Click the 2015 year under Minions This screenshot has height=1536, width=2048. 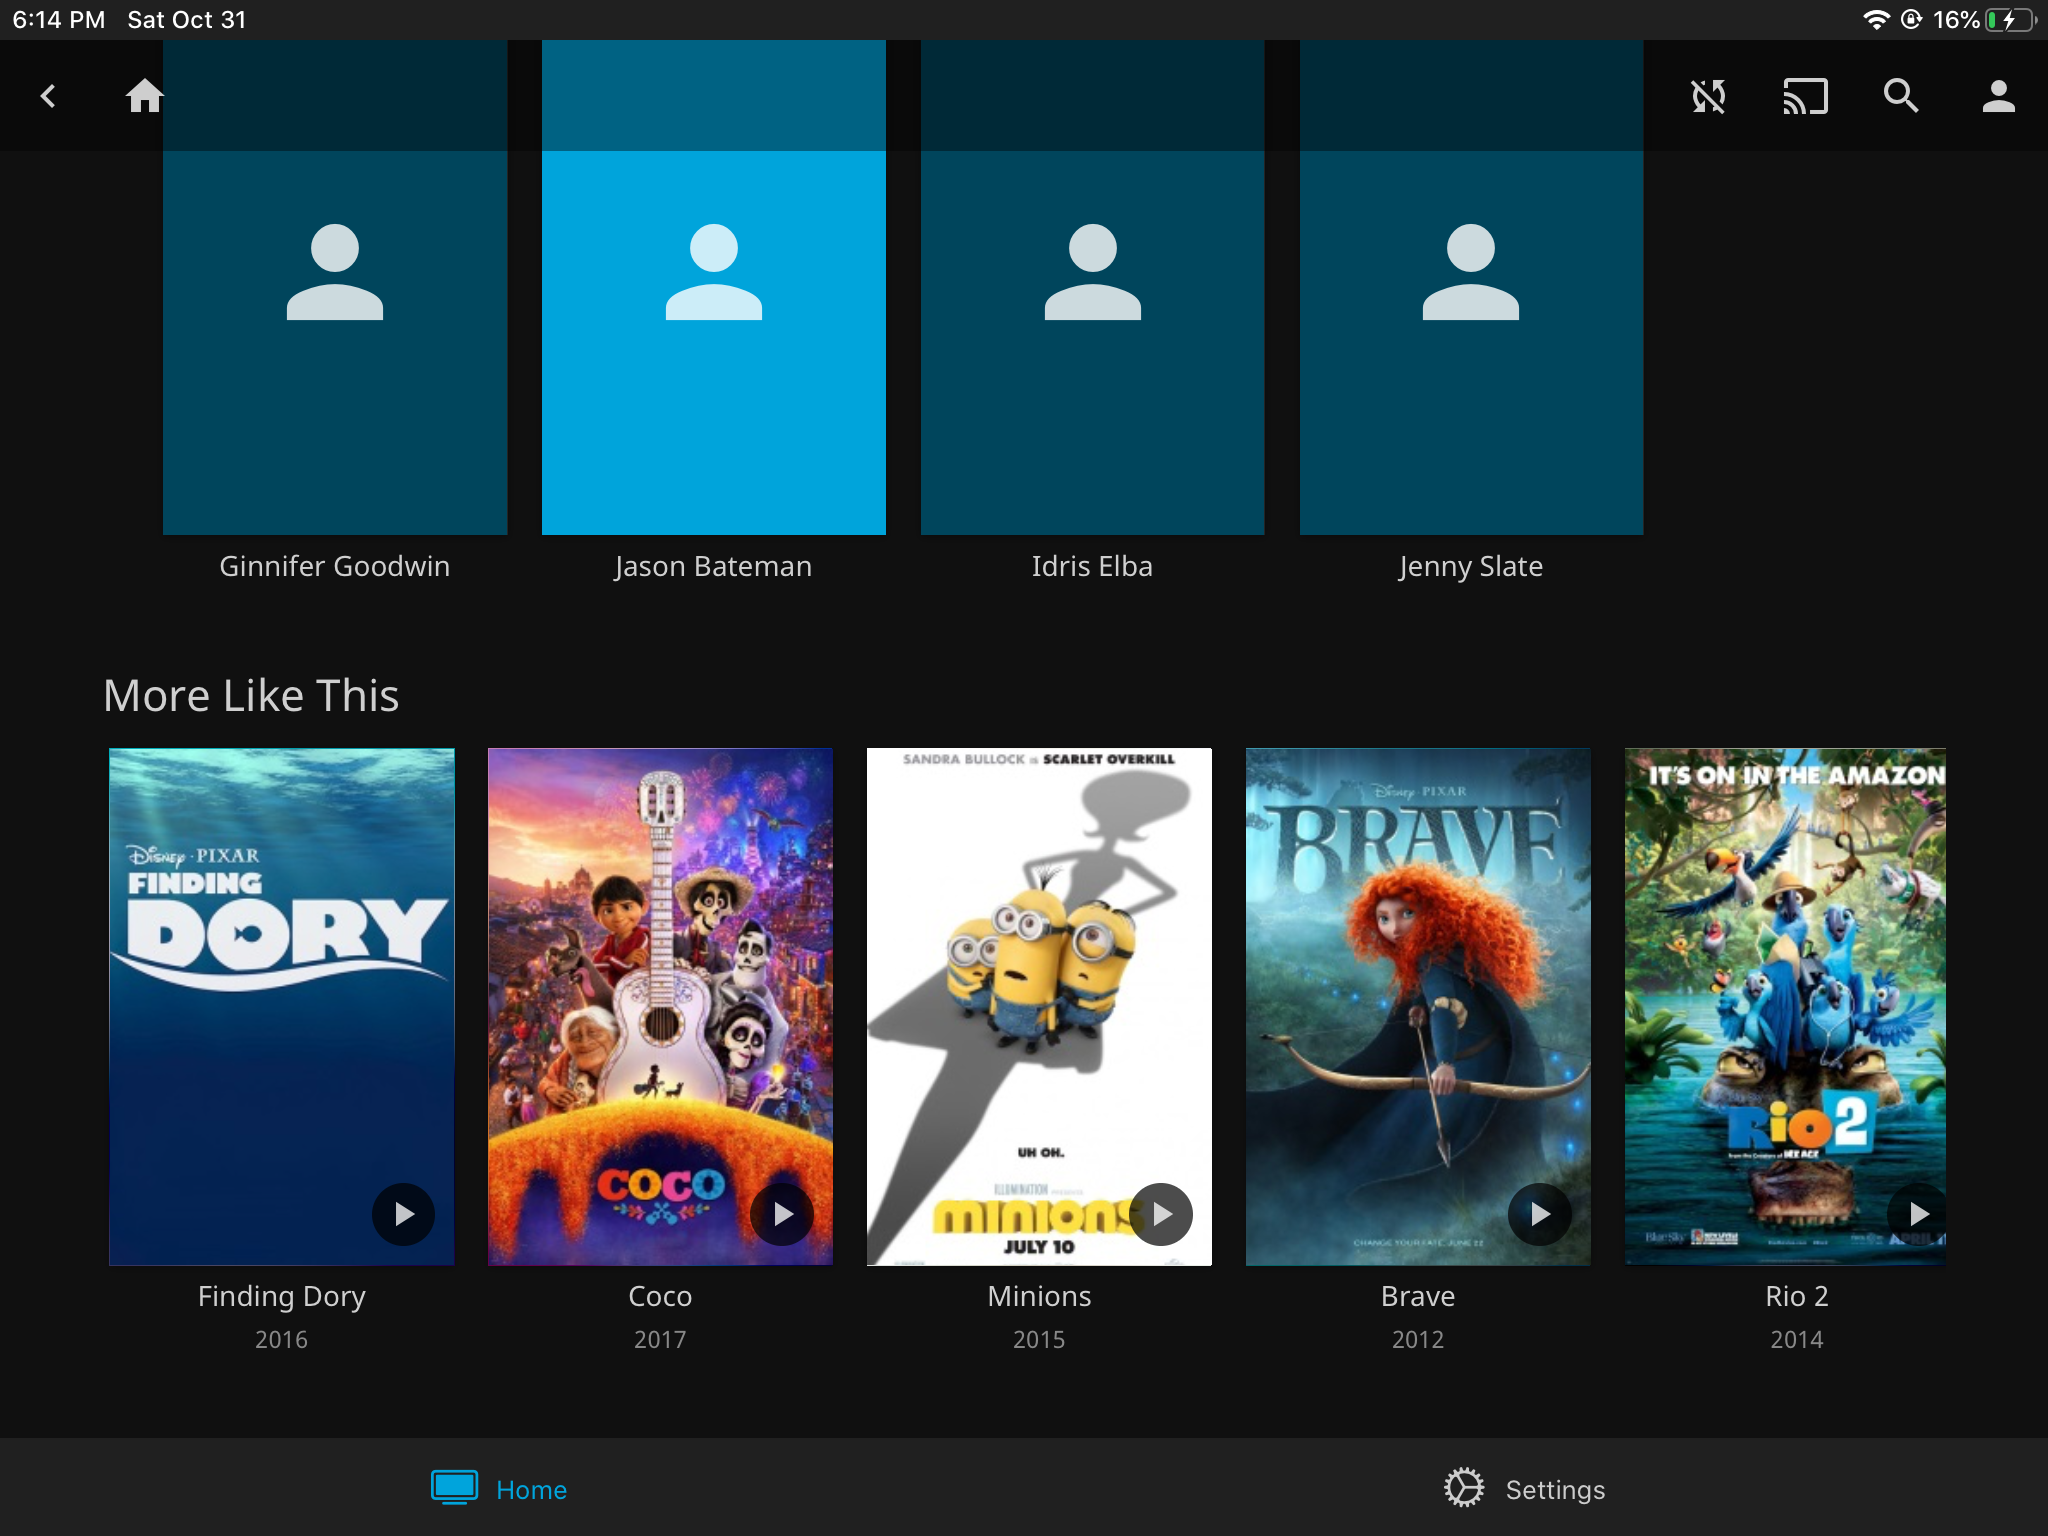(x=1039, y=1340)
